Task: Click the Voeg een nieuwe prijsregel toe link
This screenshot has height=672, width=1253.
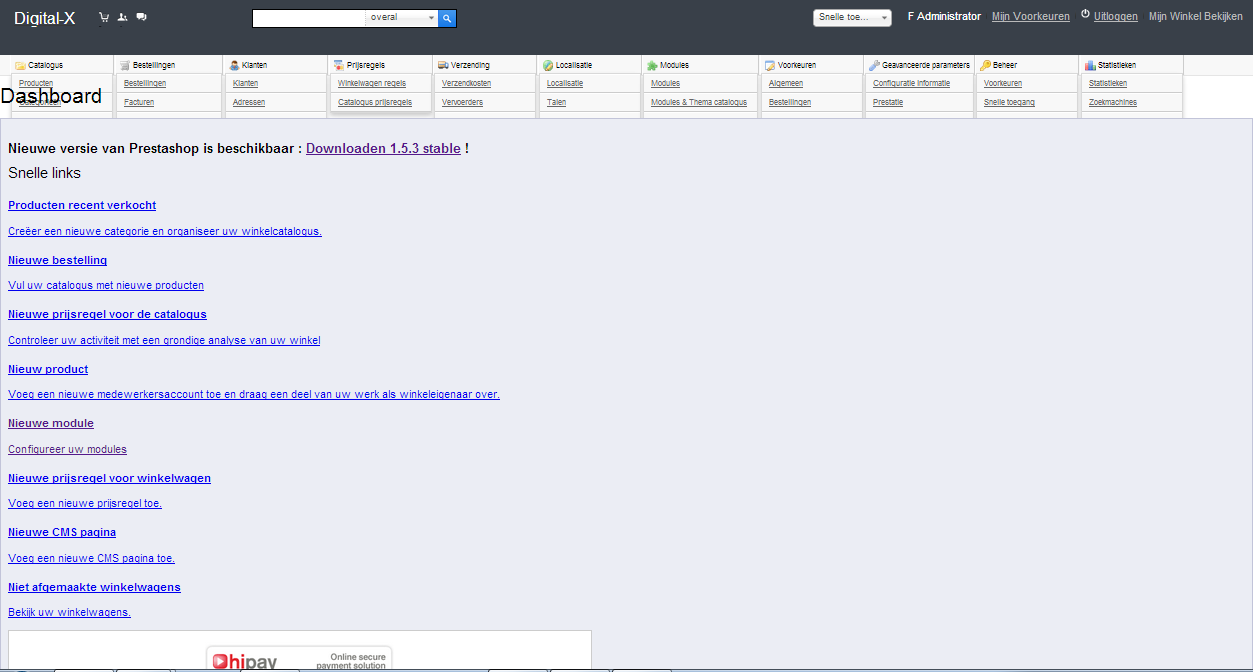Action: click(85, 503)
